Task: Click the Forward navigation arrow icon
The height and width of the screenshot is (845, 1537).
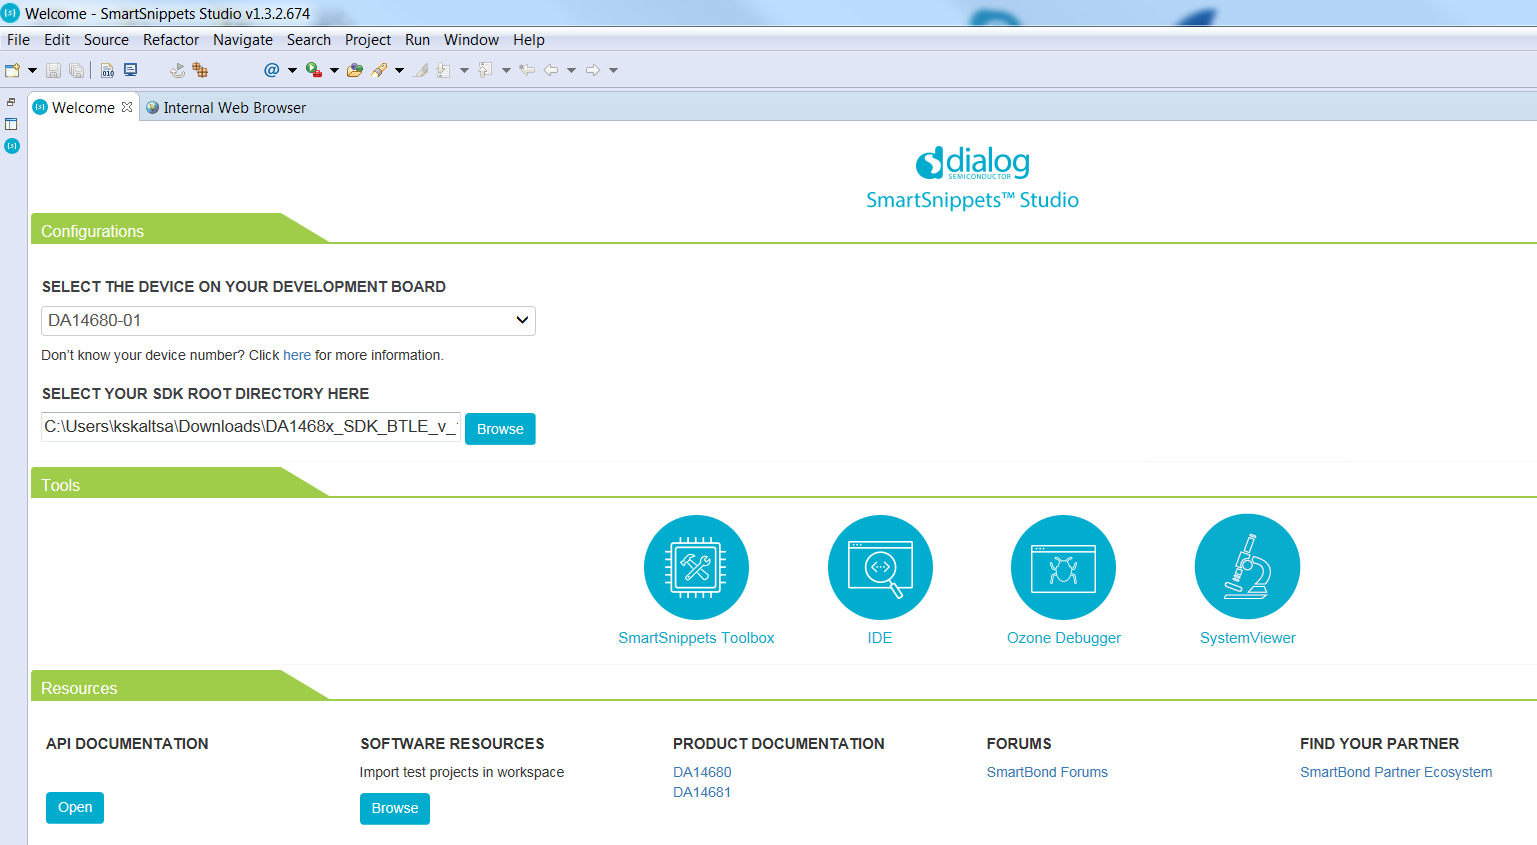Action: point(593,70)
